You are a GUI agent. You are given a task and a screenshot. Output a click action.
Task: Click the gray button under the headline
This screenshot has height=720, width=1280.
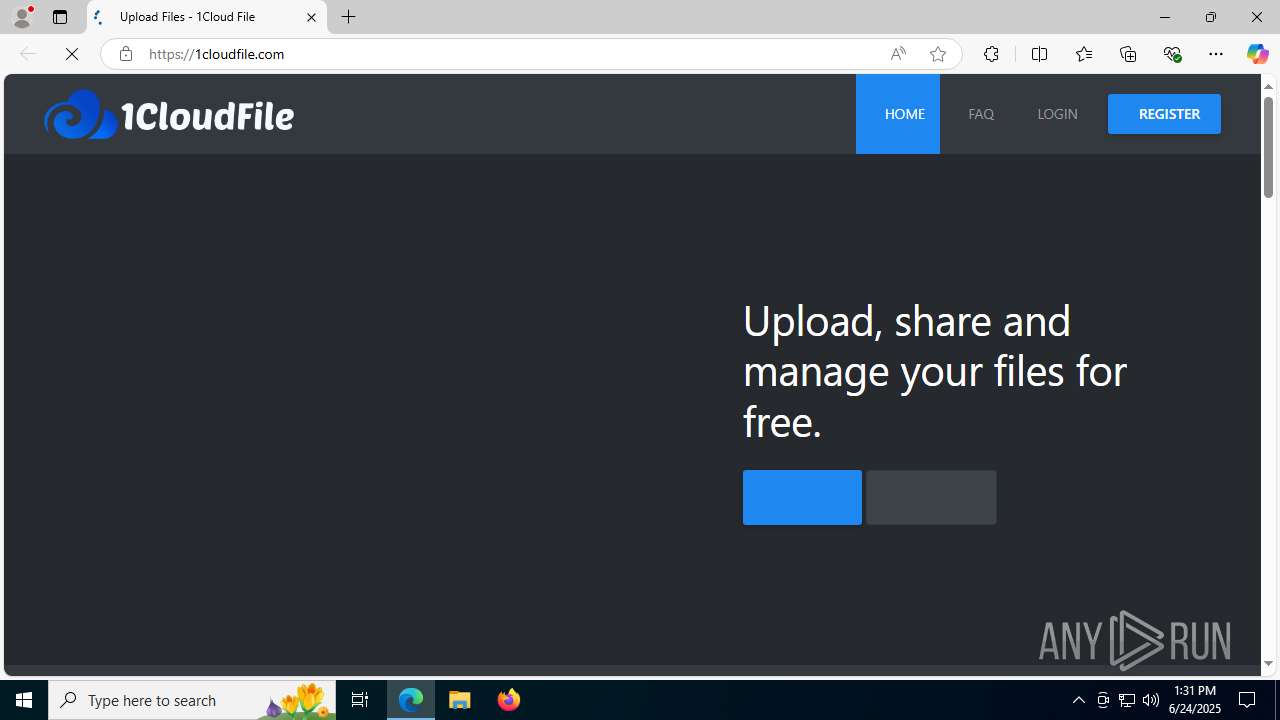click(931, 497)
